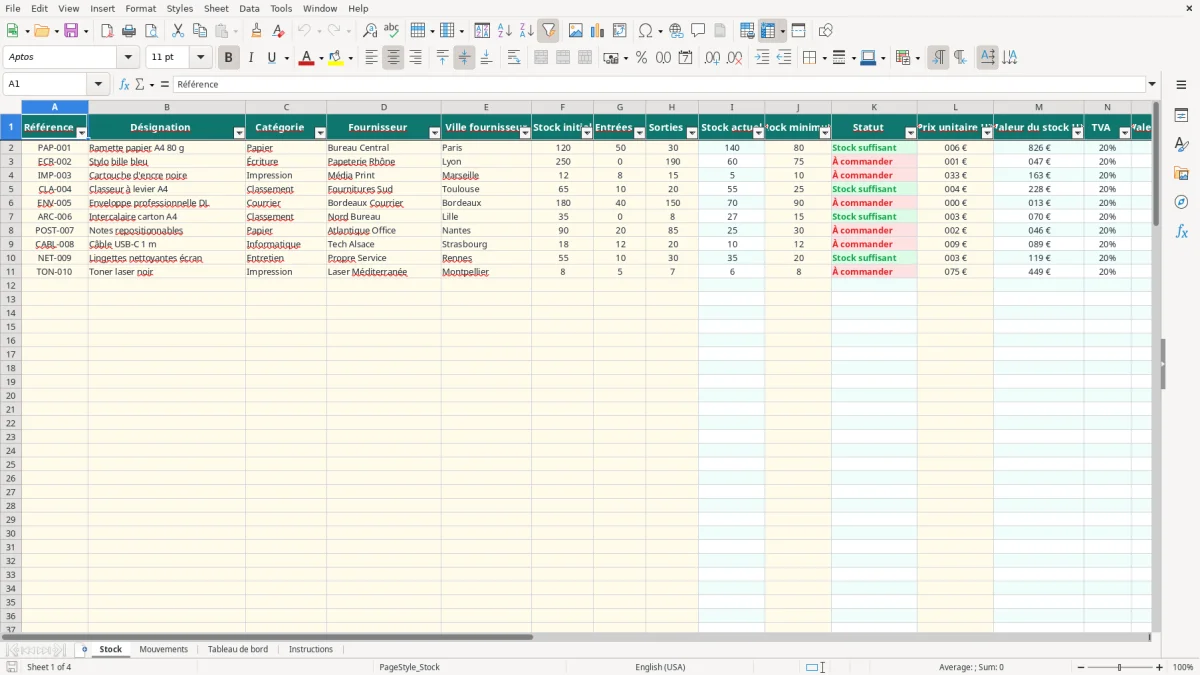Click the yellow Background Color swatch
1200x675 pixels.
point(335,58)
